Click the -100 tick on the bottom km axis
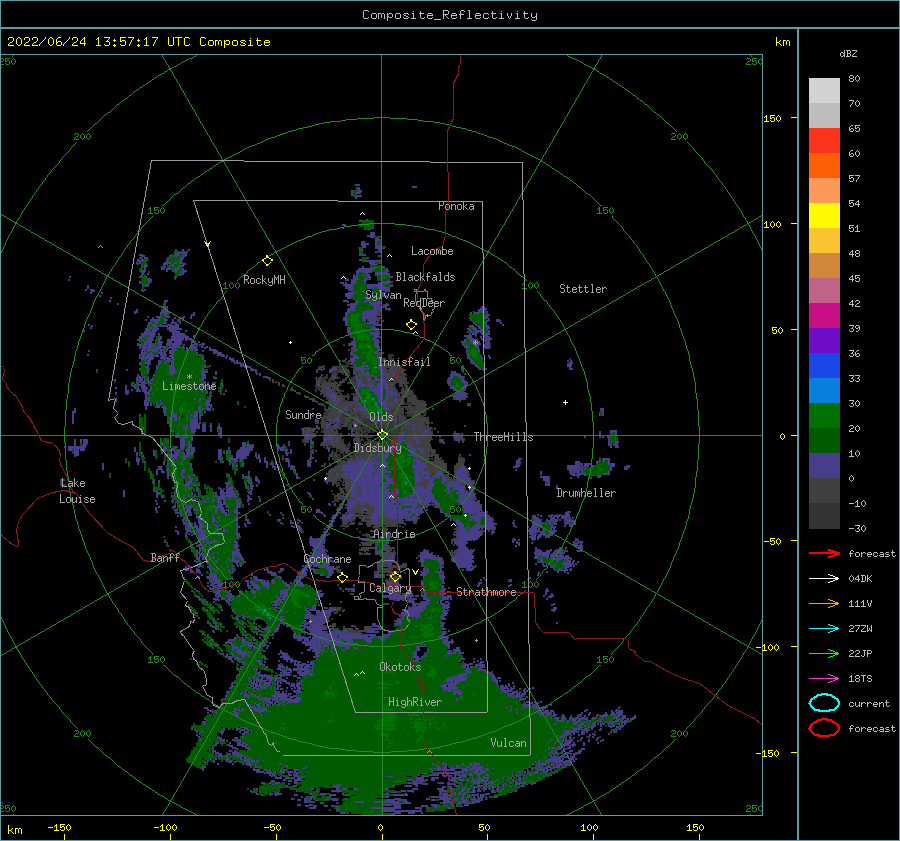The image size is (900, 841). click(x=165, y=827)
